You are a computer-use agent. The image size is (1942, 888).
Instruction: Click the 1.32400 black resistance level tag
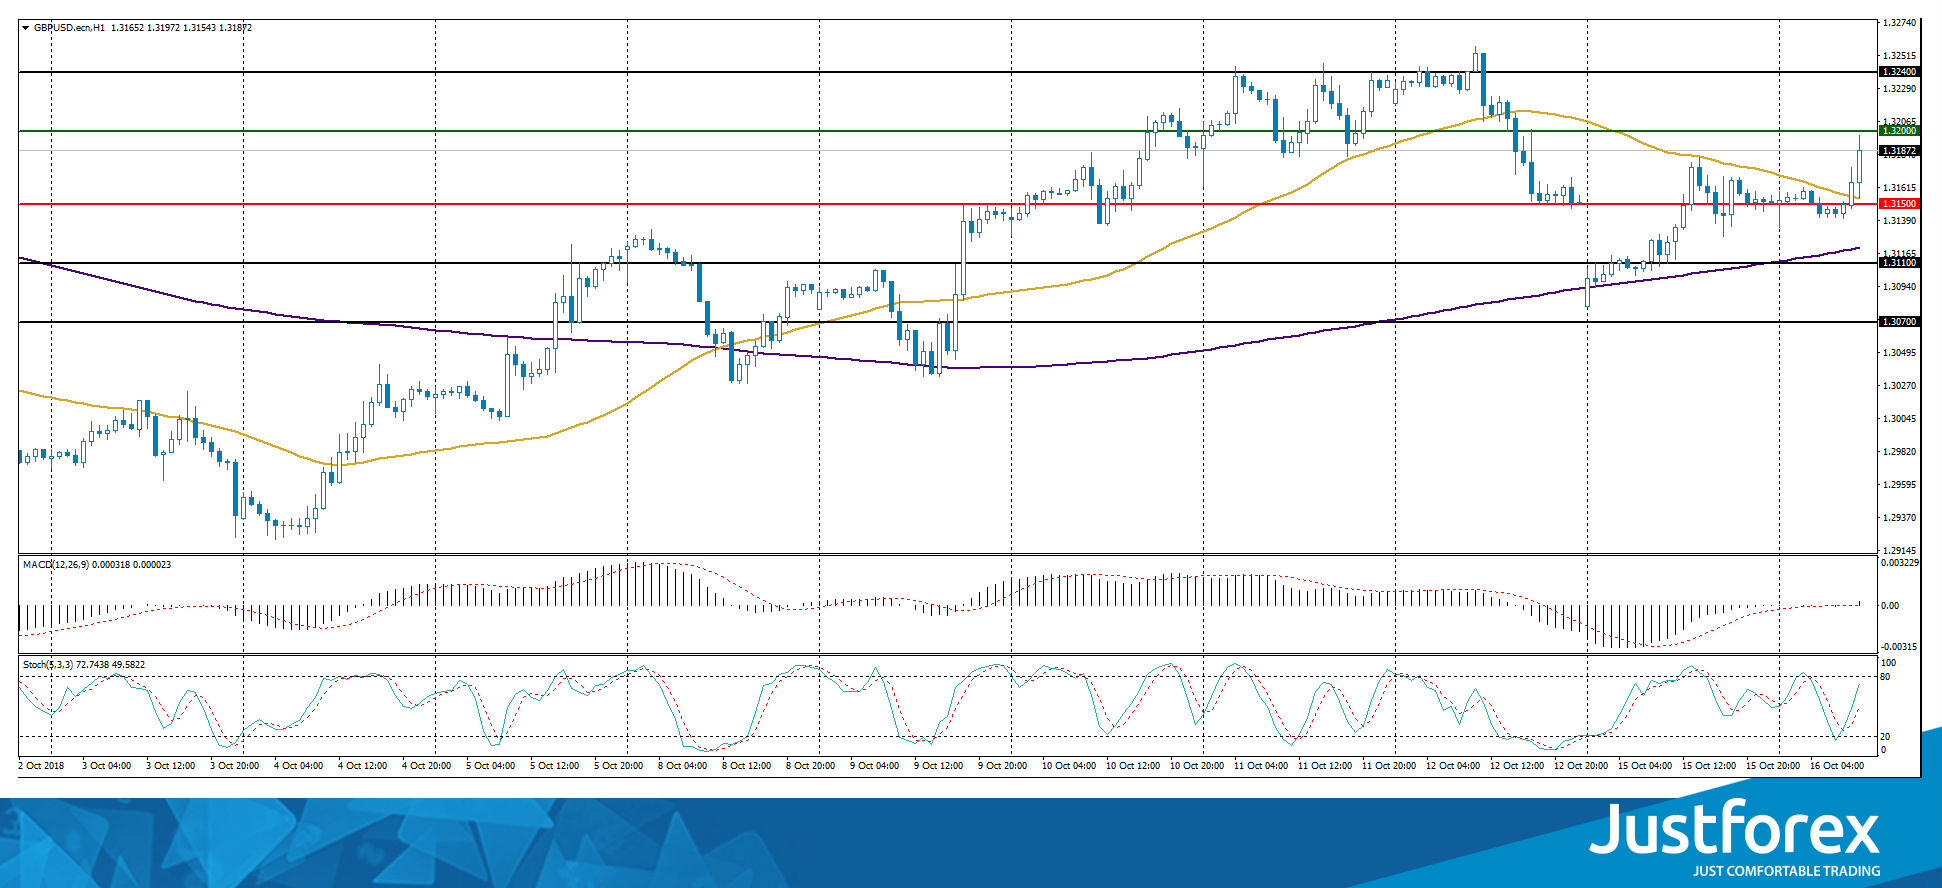click(1899, 72)
